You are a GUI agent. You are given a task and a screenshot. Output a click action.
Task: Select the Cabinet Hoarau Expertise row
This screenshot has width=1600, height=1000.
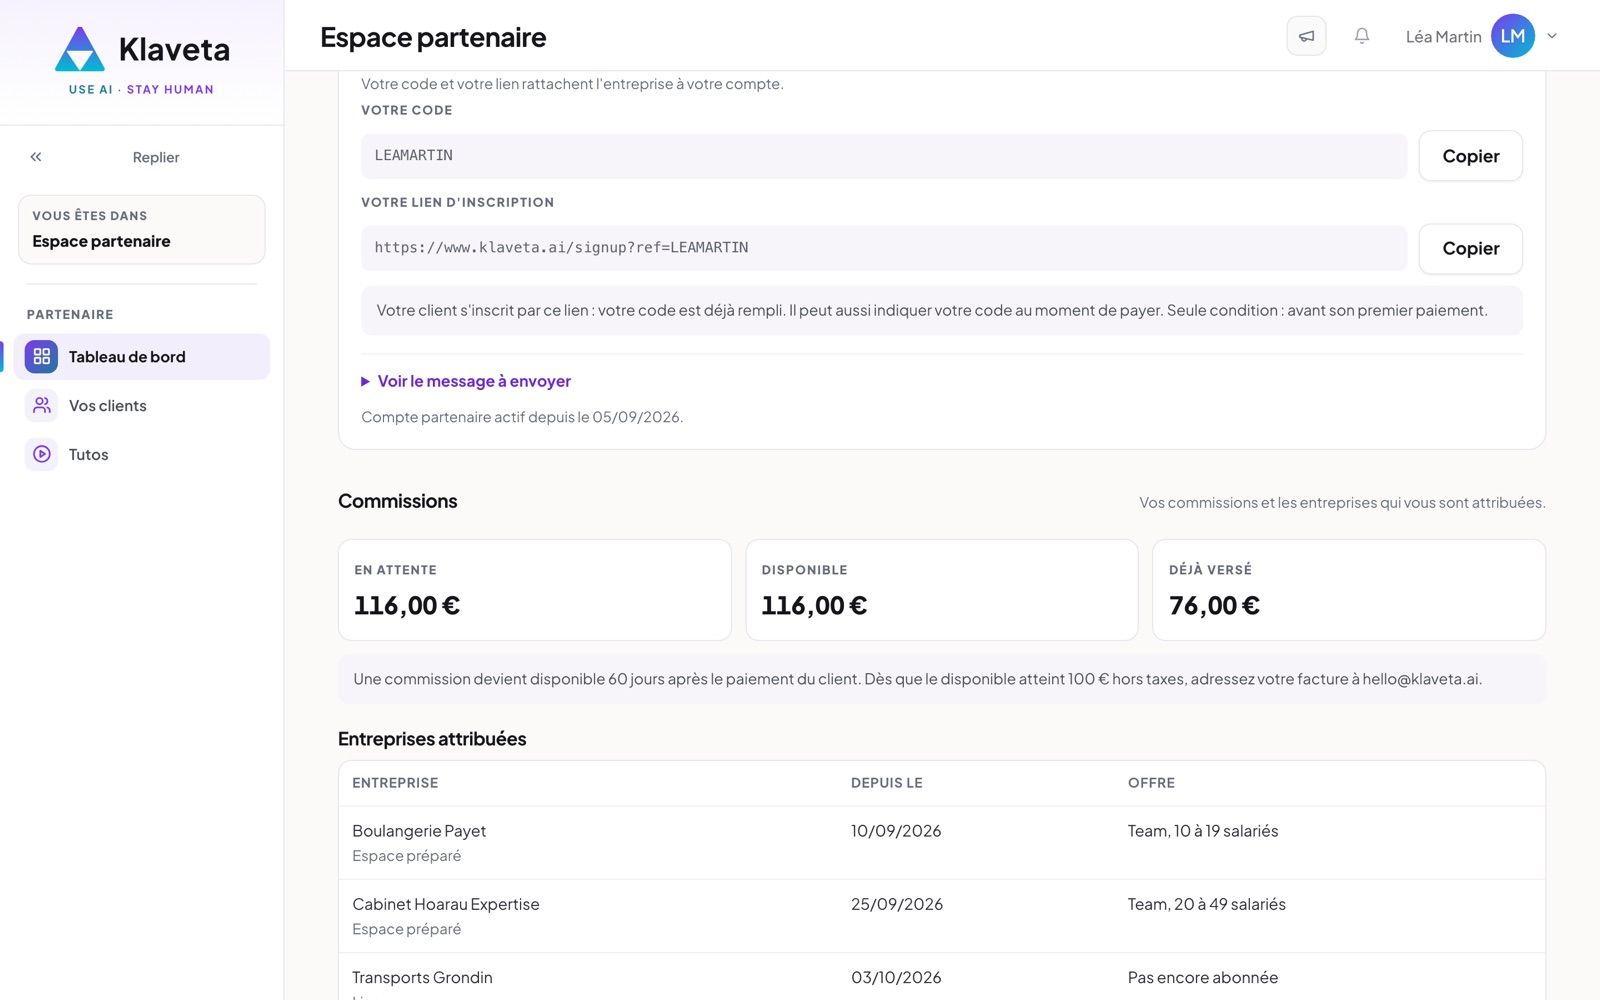pos(942,916)
